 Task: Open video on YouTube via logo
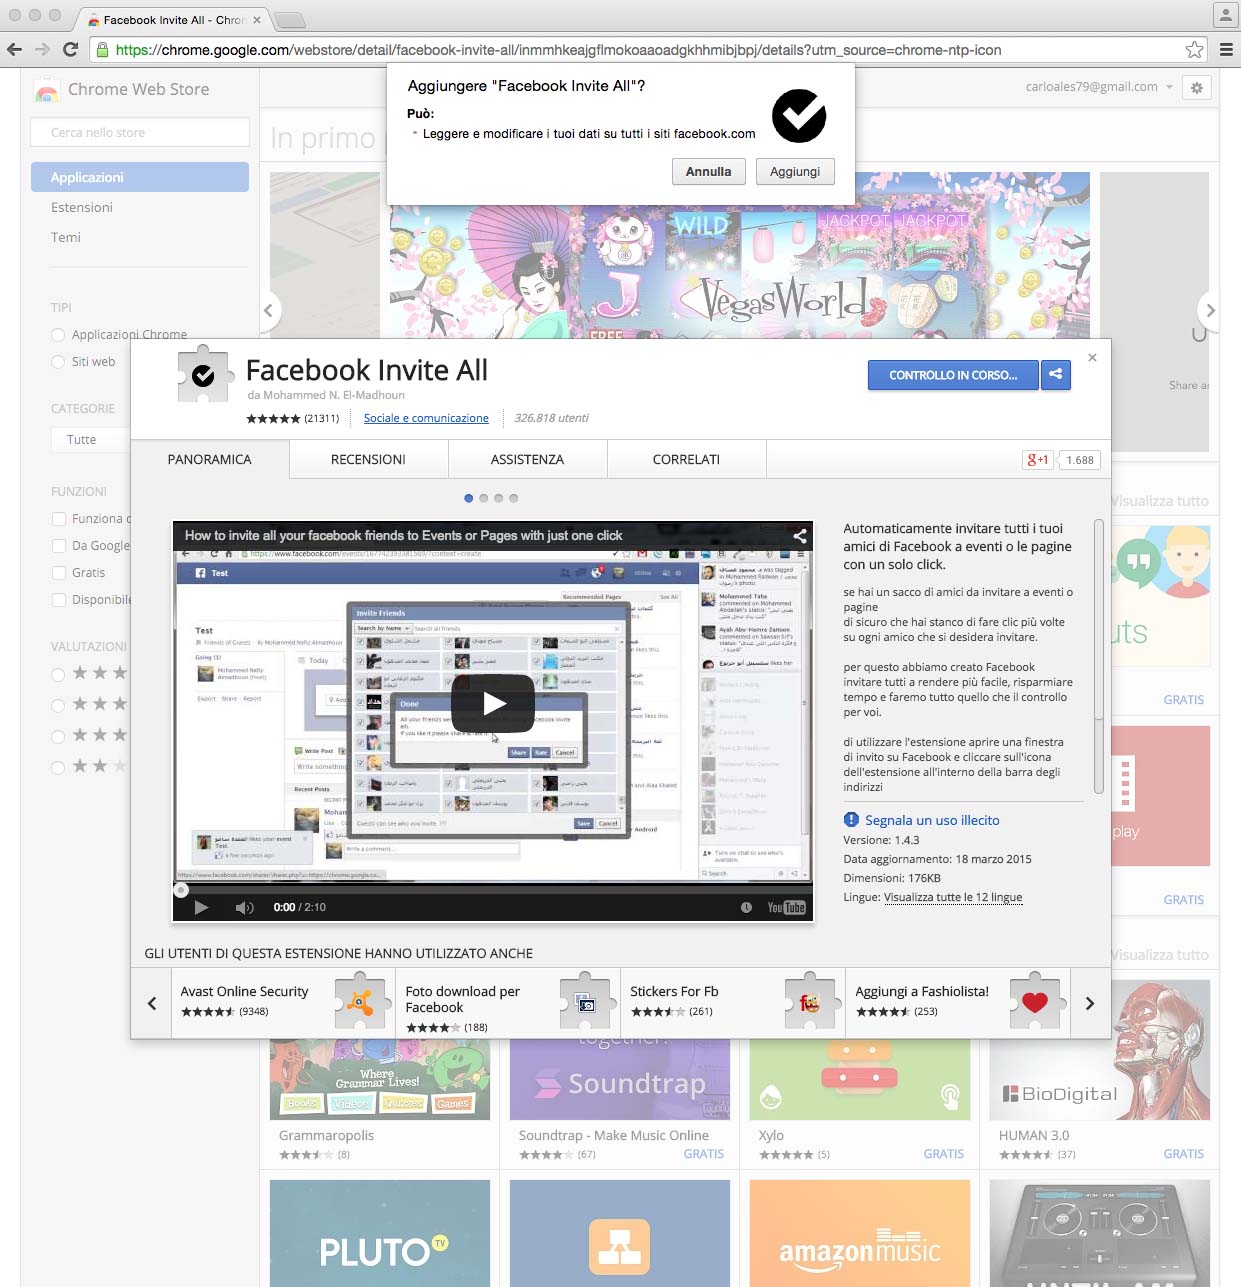click(x=786, y=907)
